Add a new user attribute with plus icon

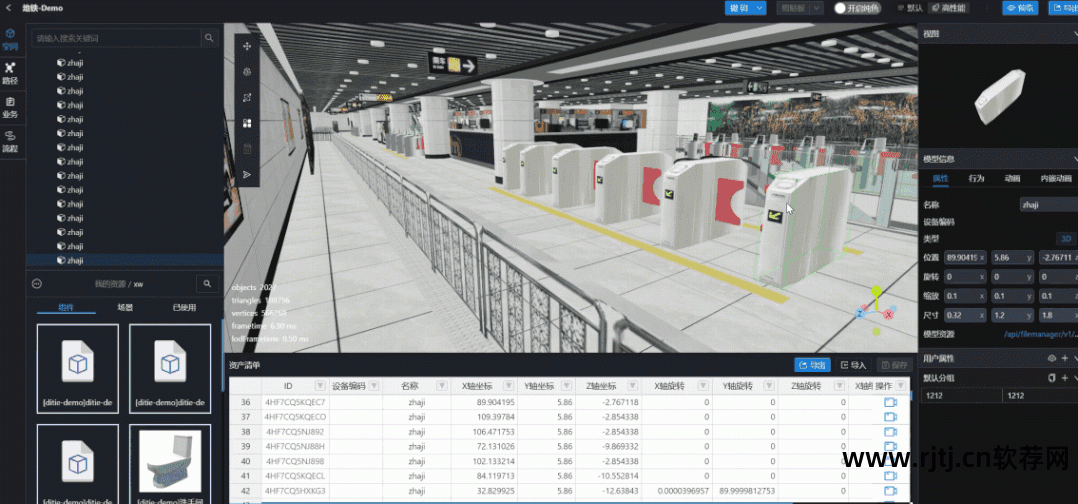click(1064, 358)
